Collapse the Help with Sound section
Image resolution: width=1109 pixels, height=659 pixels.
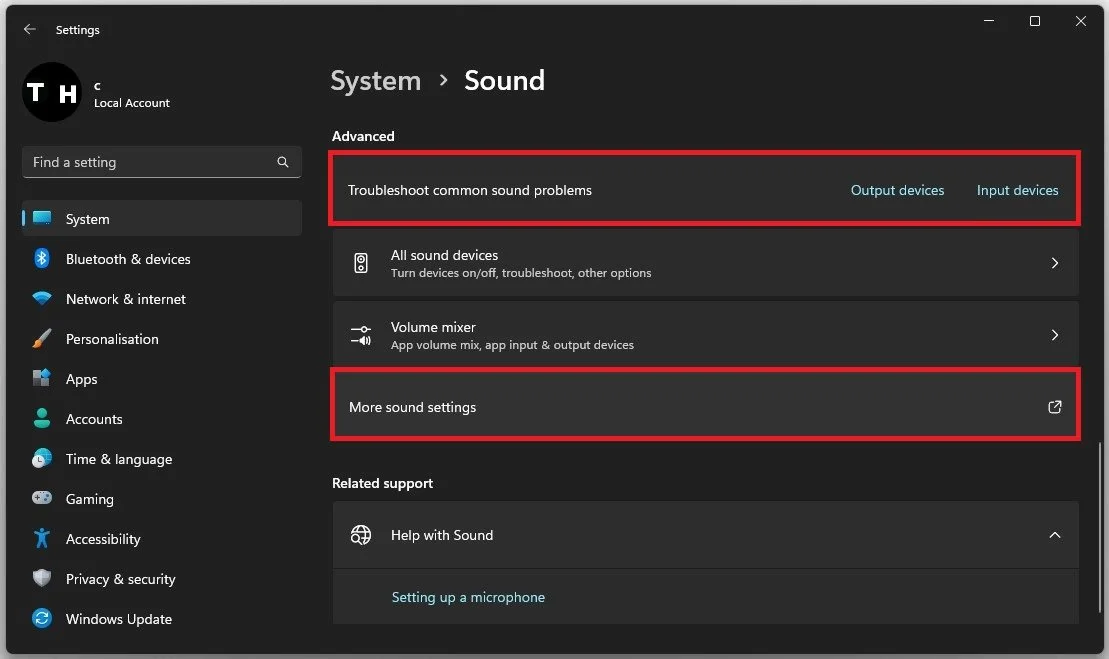tap(1054, 535)
